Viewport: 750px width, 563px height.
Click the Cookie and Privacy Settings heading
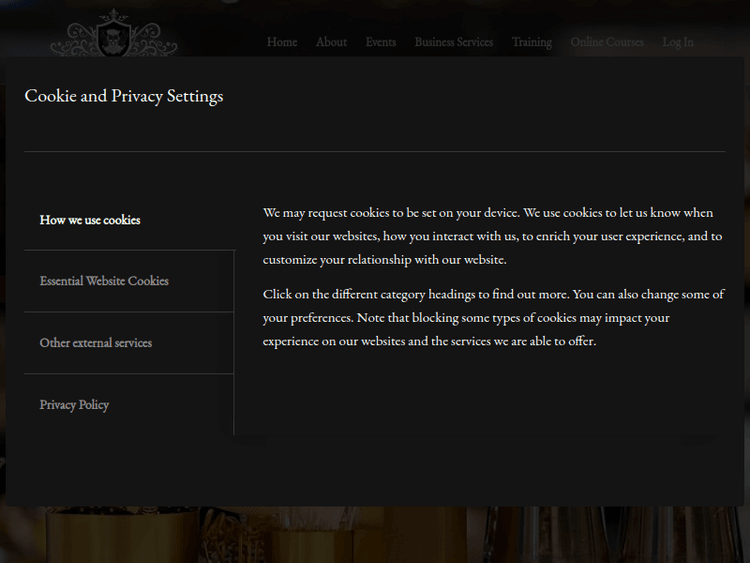(124, 97)
